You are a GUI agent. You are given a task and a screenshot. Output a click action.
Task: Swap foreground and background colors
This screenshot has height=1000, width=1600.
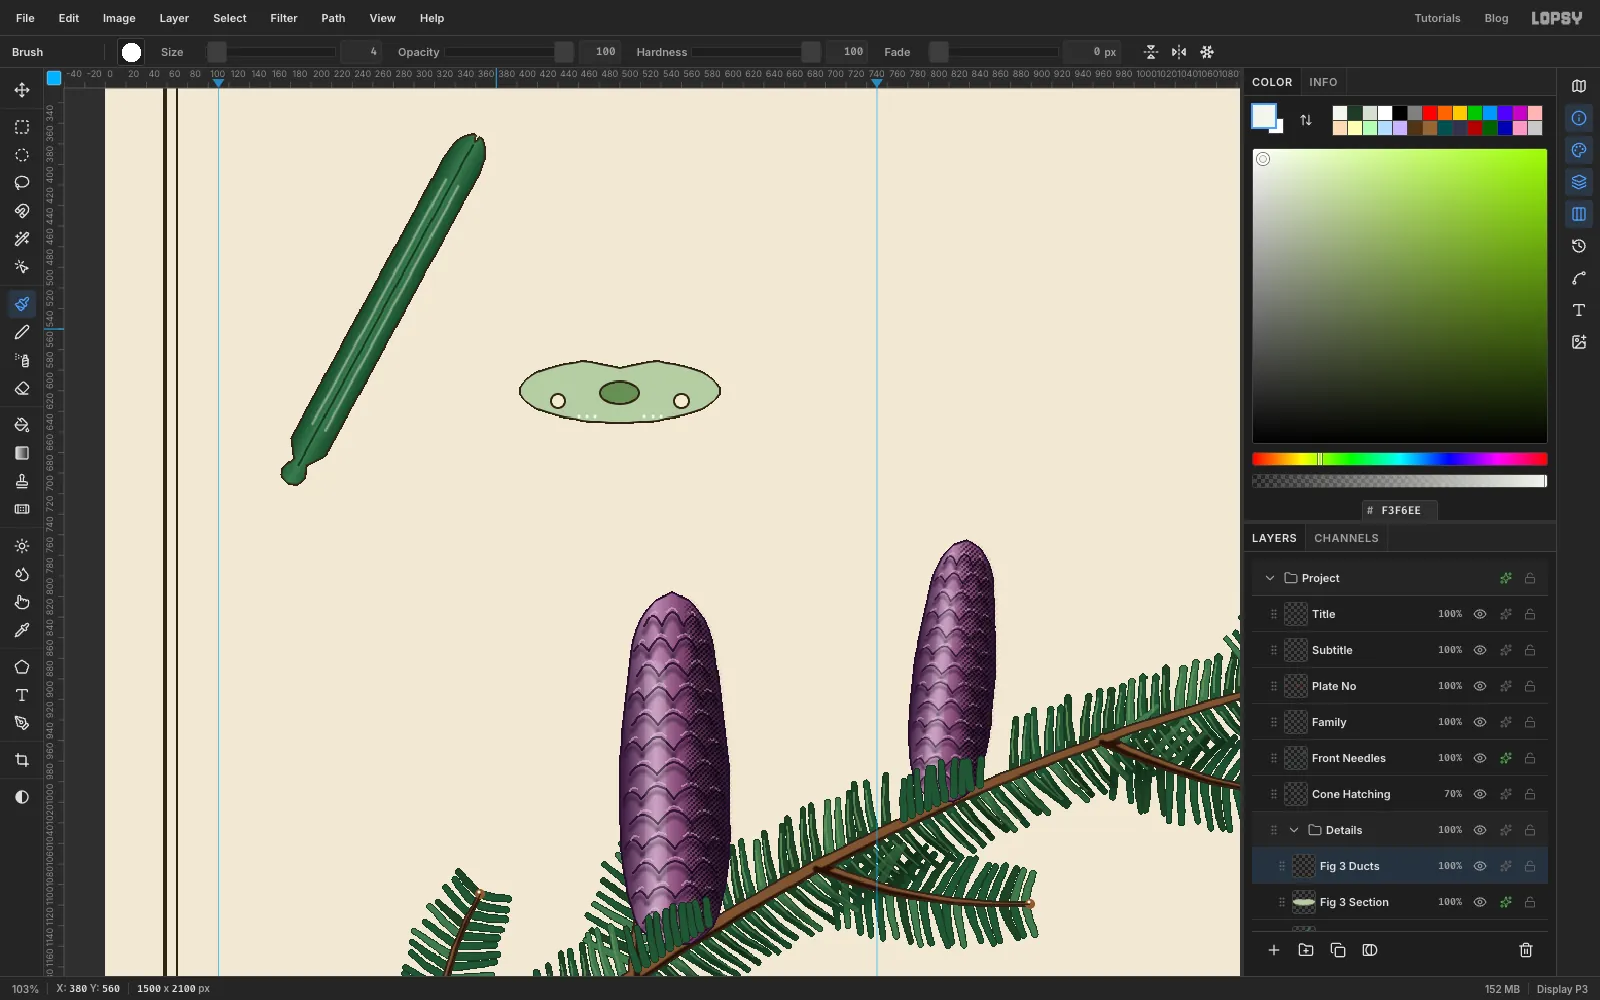coord(1306,120)
